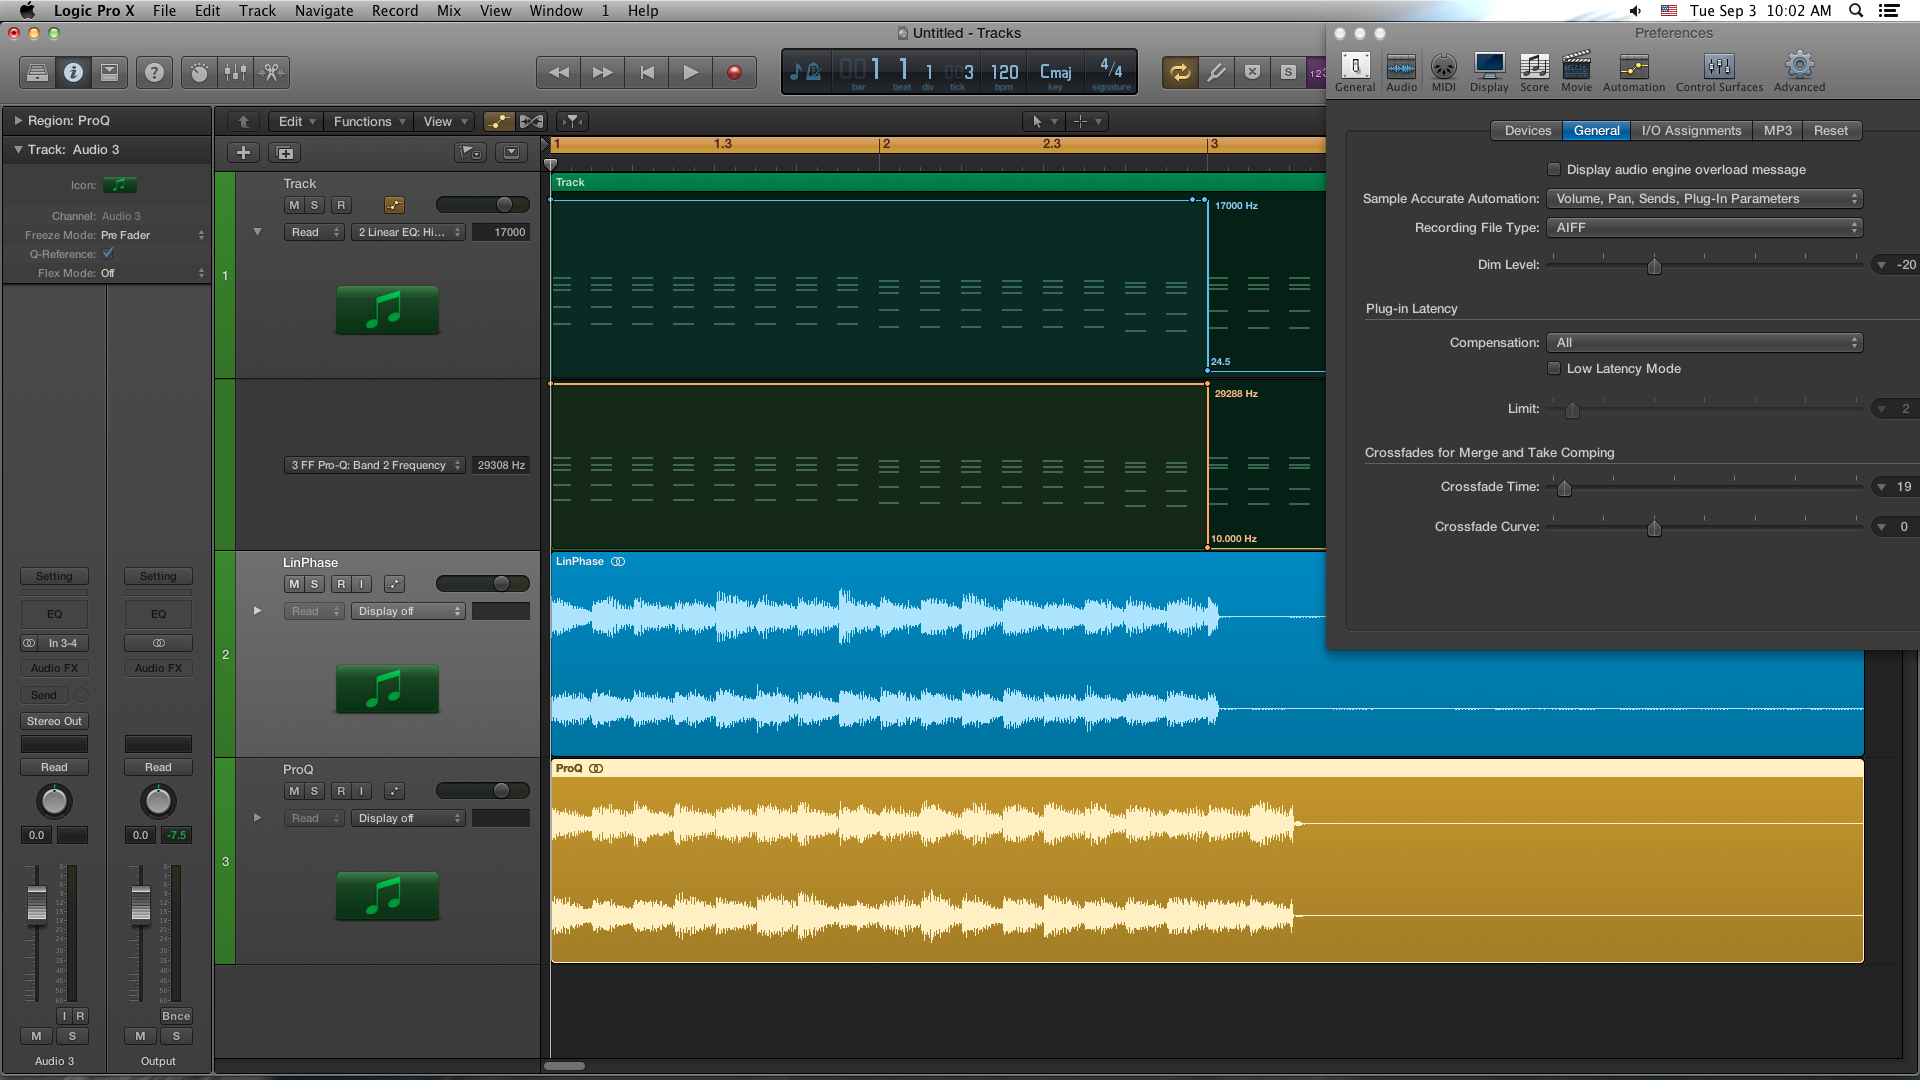Open Preferences Advanced gear icon

[1799, 72]
